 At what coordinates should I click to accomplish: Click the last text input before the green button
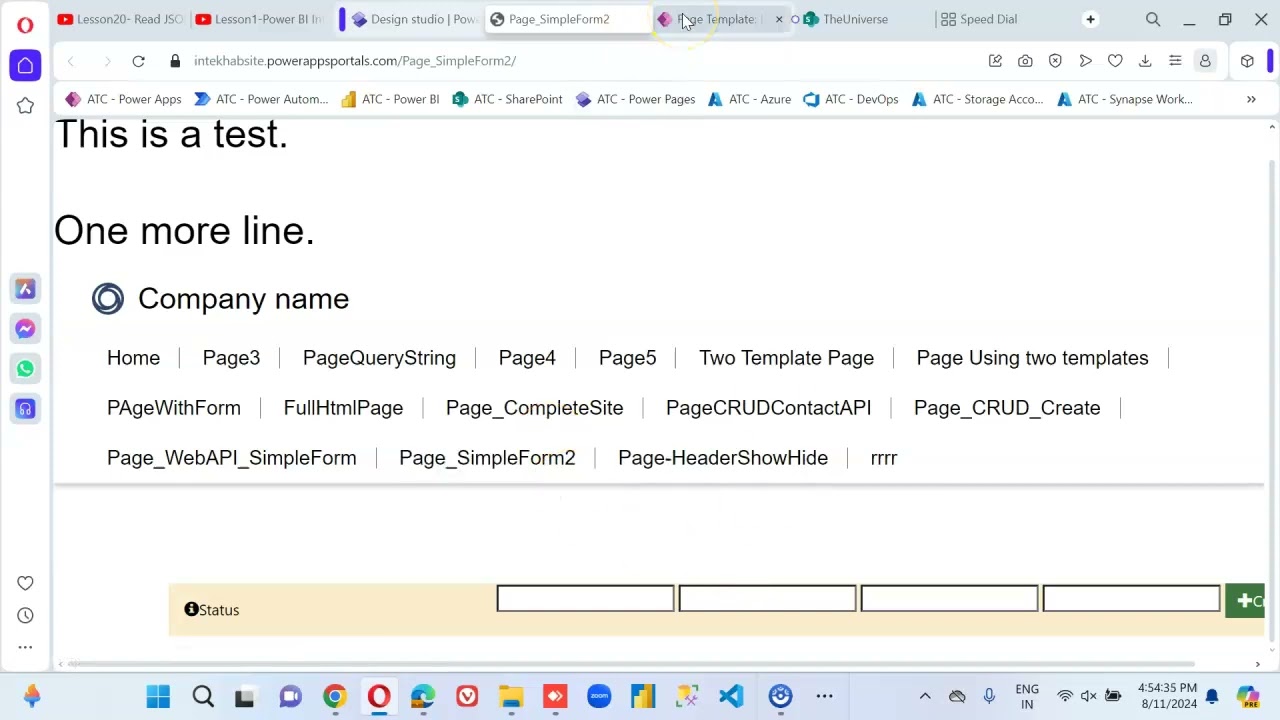tap(1131, 599)
